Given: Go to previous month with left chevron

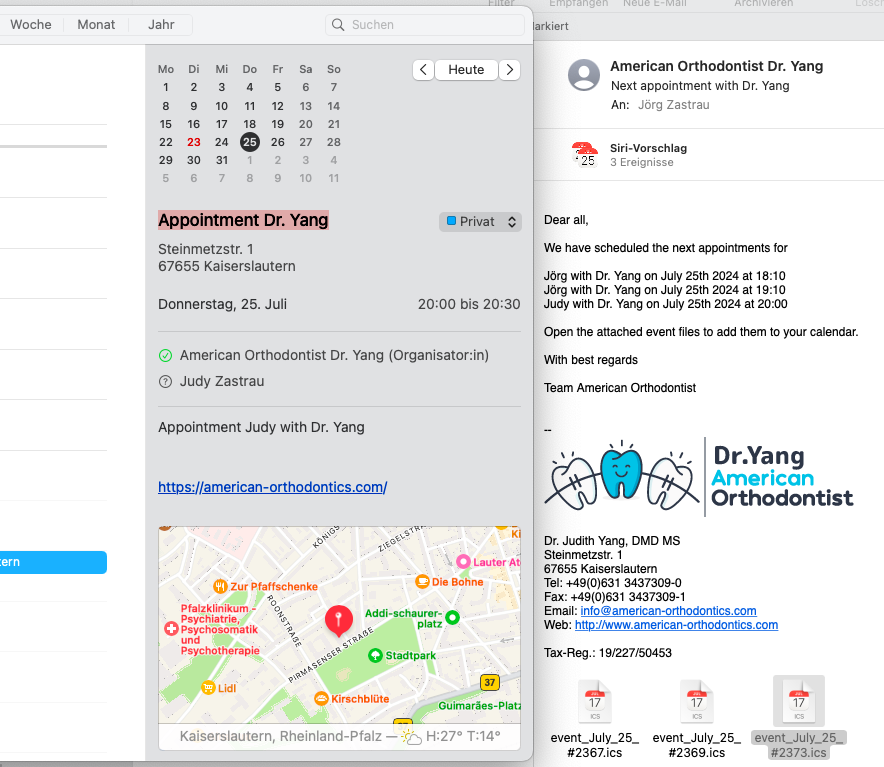Looking at the screenshot, I should [x=423, y=70].
